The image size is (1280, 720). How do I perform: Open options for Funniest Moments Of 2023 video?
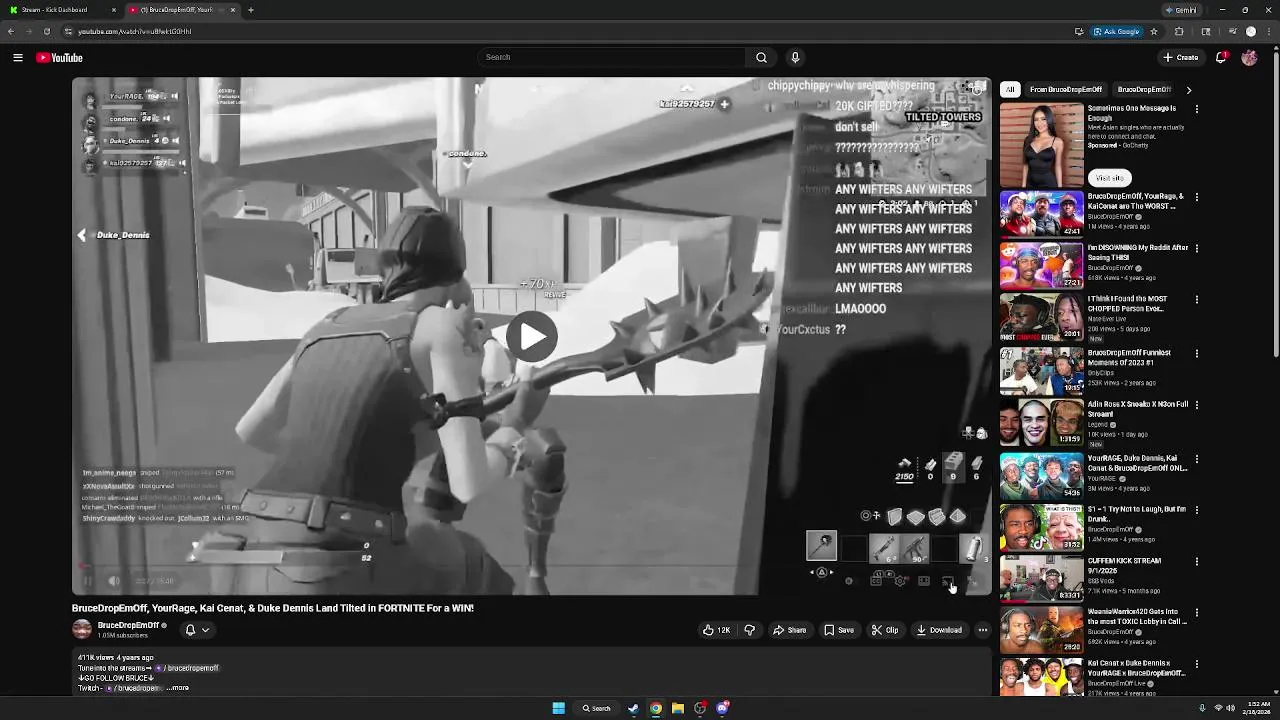(x=1196, y=353)
